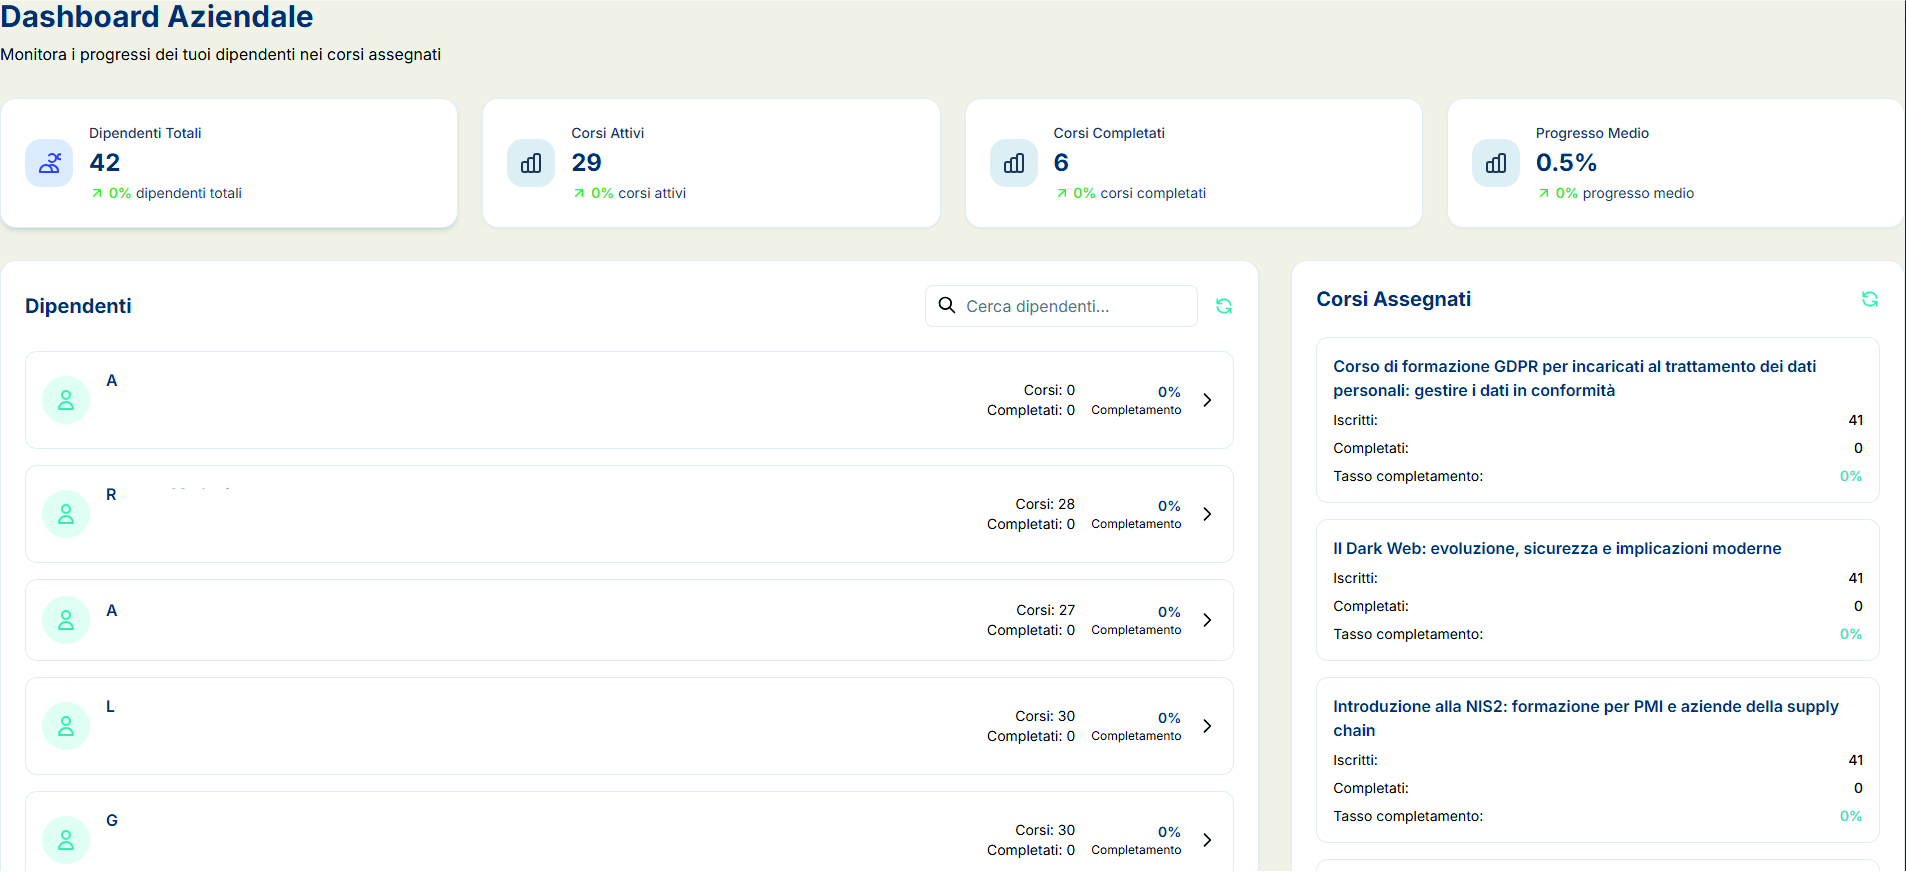Click the Progresso Medio chart icon
Viewport: 1906px width, 872px height.
coord(1495,163)
